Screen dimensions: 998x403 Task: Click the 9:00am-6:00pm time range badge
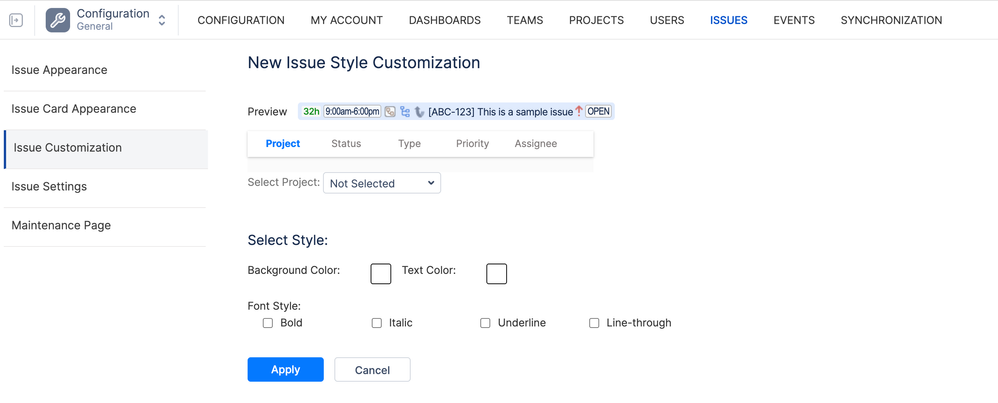tap(352, 112)
